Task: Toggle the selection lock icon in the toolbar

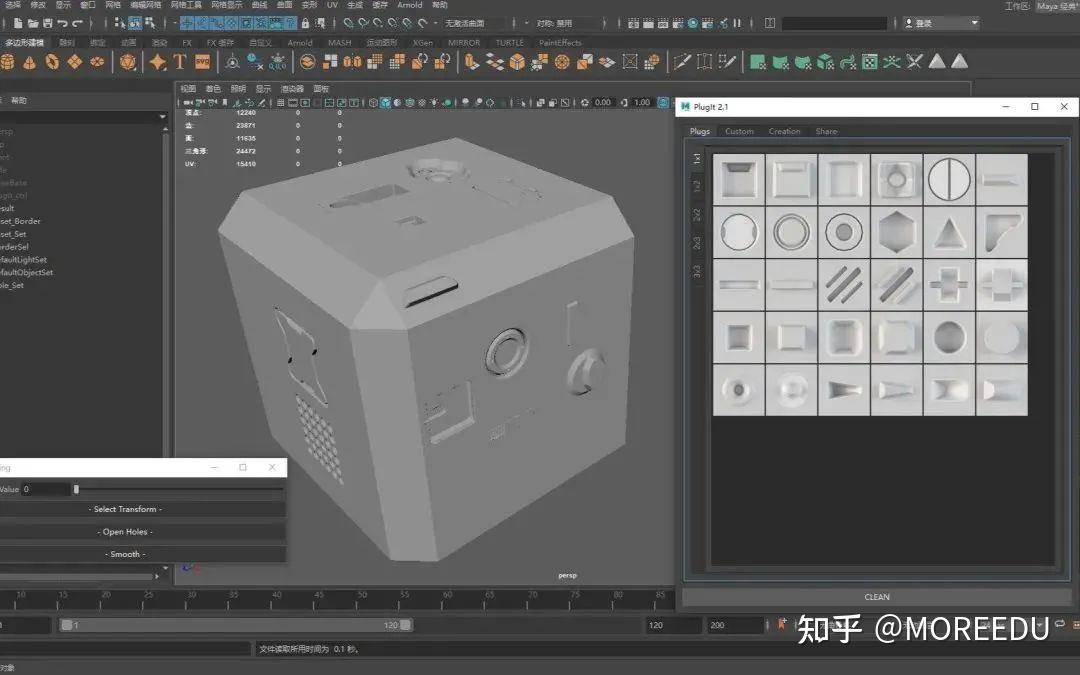Action: point(305,23)
